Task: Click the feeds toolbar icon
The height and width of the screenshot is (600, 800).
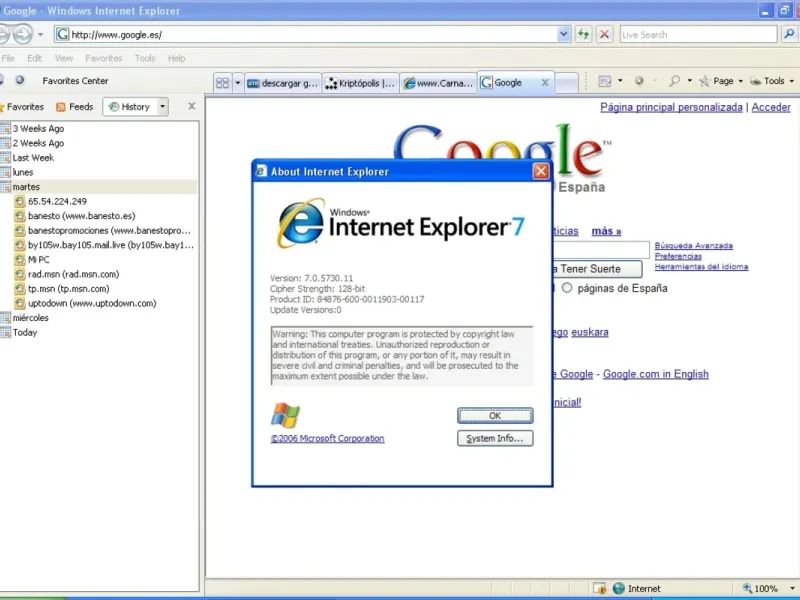Action: click(605, 81)
